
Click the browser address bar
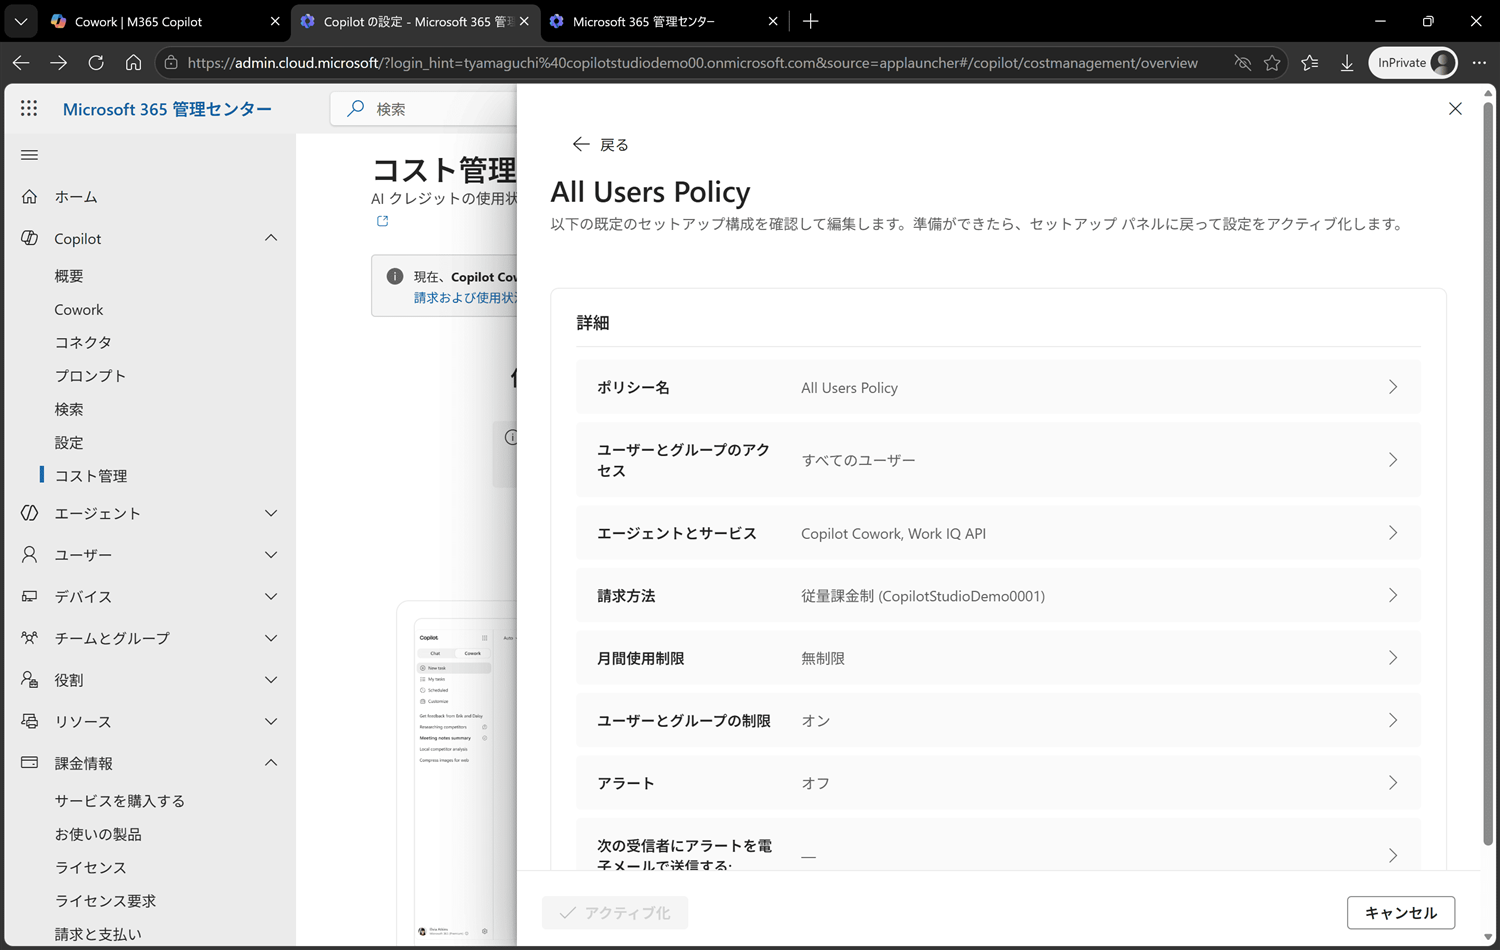tap(692, 63)
